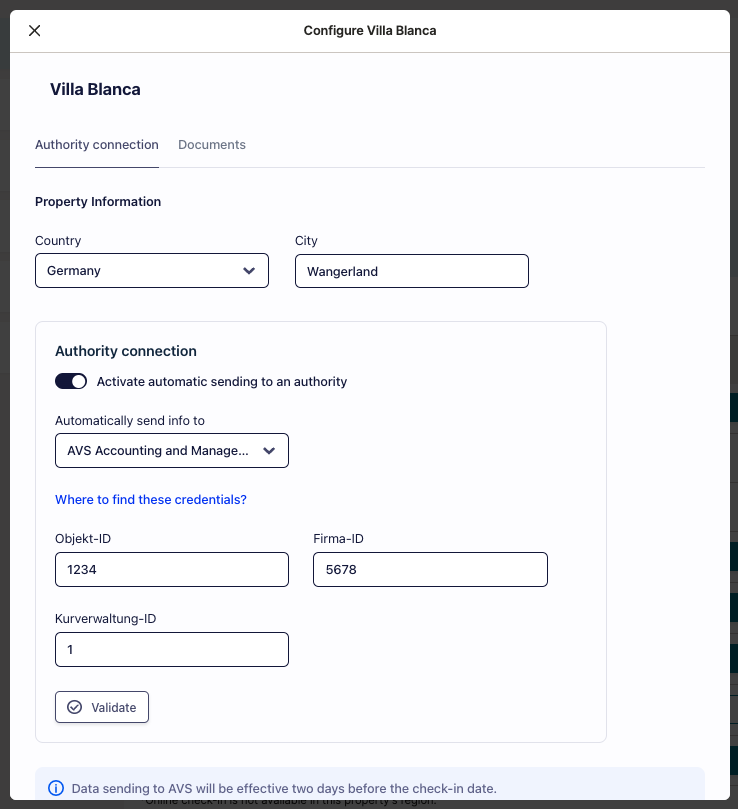Screen dimensions: 738x809
Task: Click the Authority connection section heading
Action: click(x=126, y=351)
